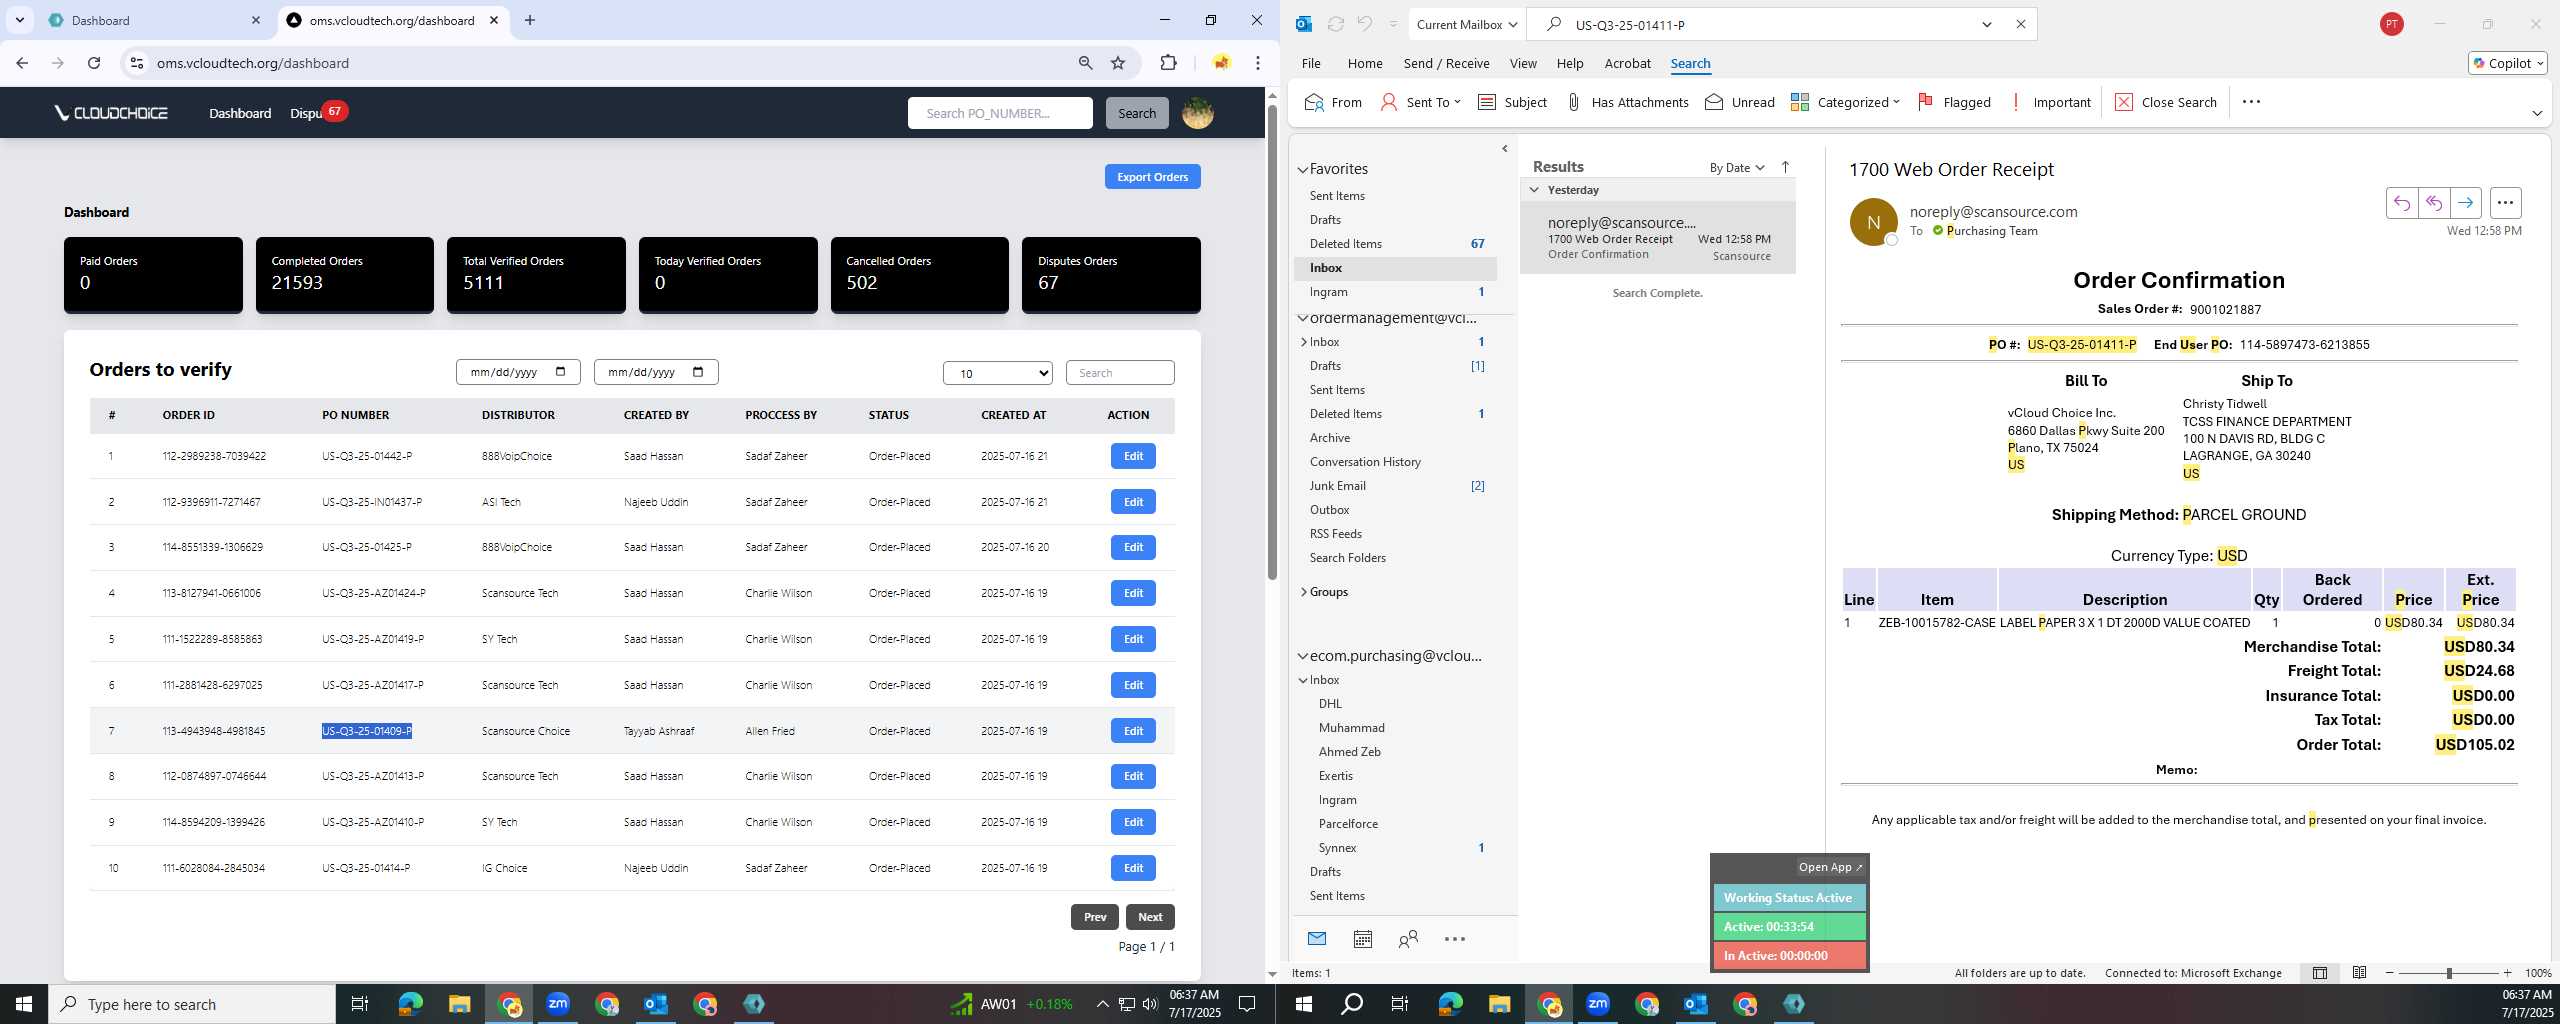Click the Chrome back arrow
The width and height of the screenshot is (2560, 1024).
[x=22, y=63]
